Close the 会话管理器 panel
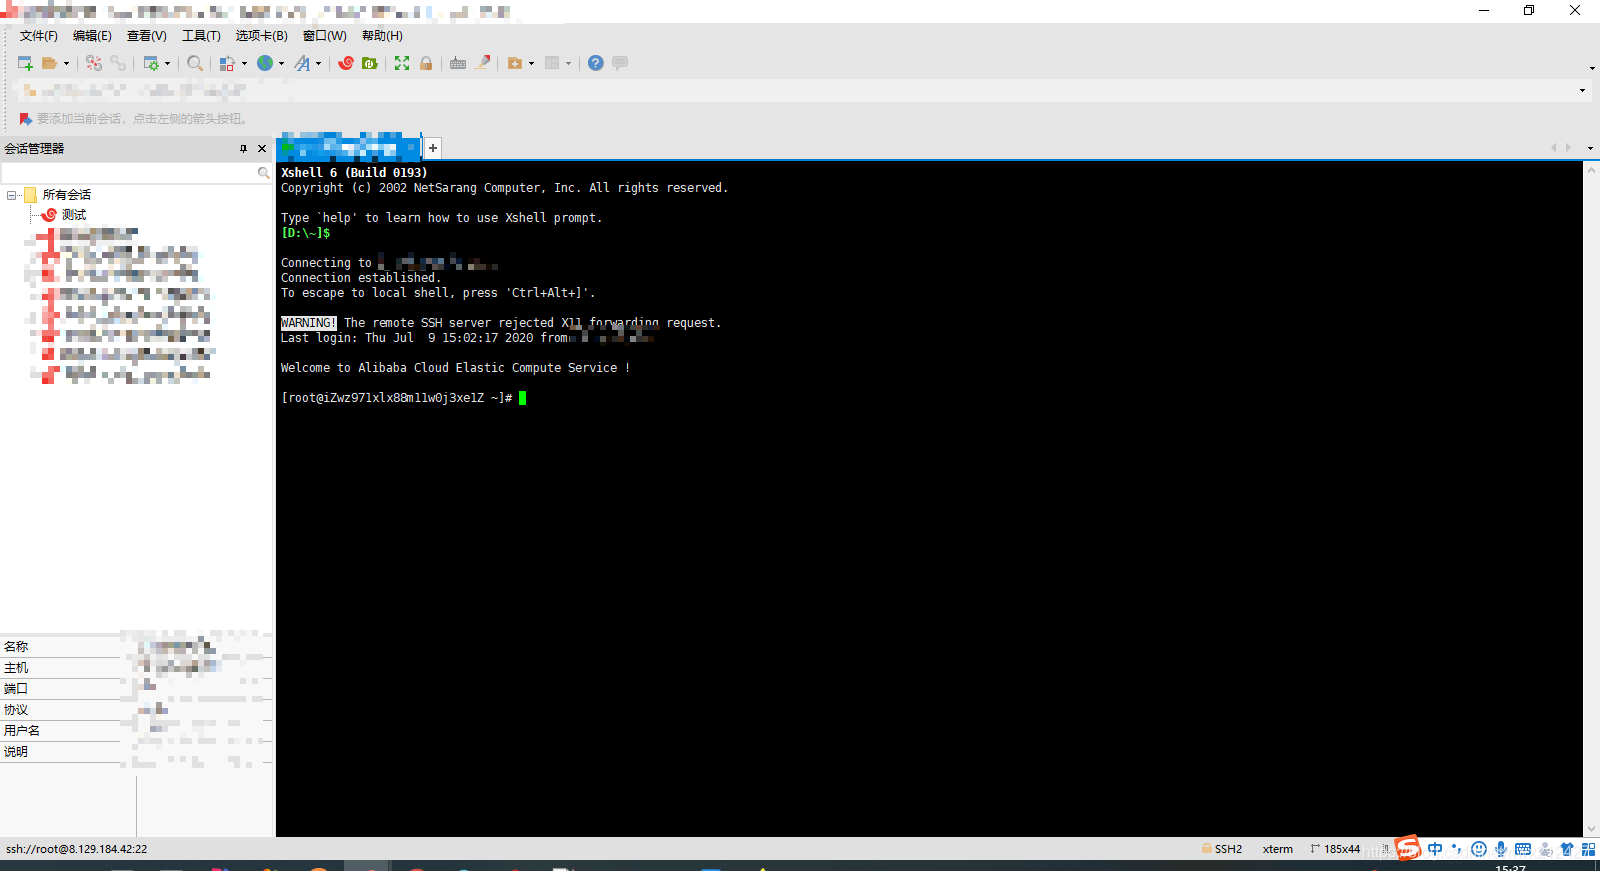1600x871 pixels. tap(262, 148)
